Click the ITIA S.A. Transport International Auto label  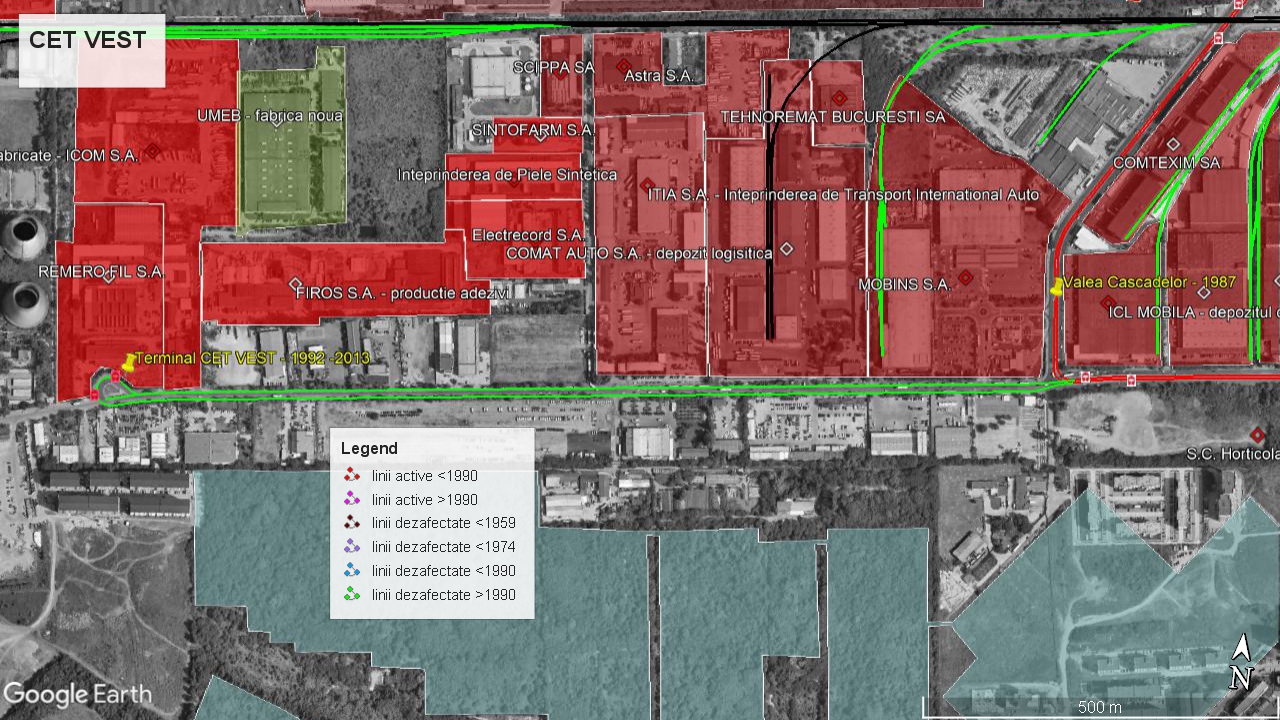click(843, 194)
